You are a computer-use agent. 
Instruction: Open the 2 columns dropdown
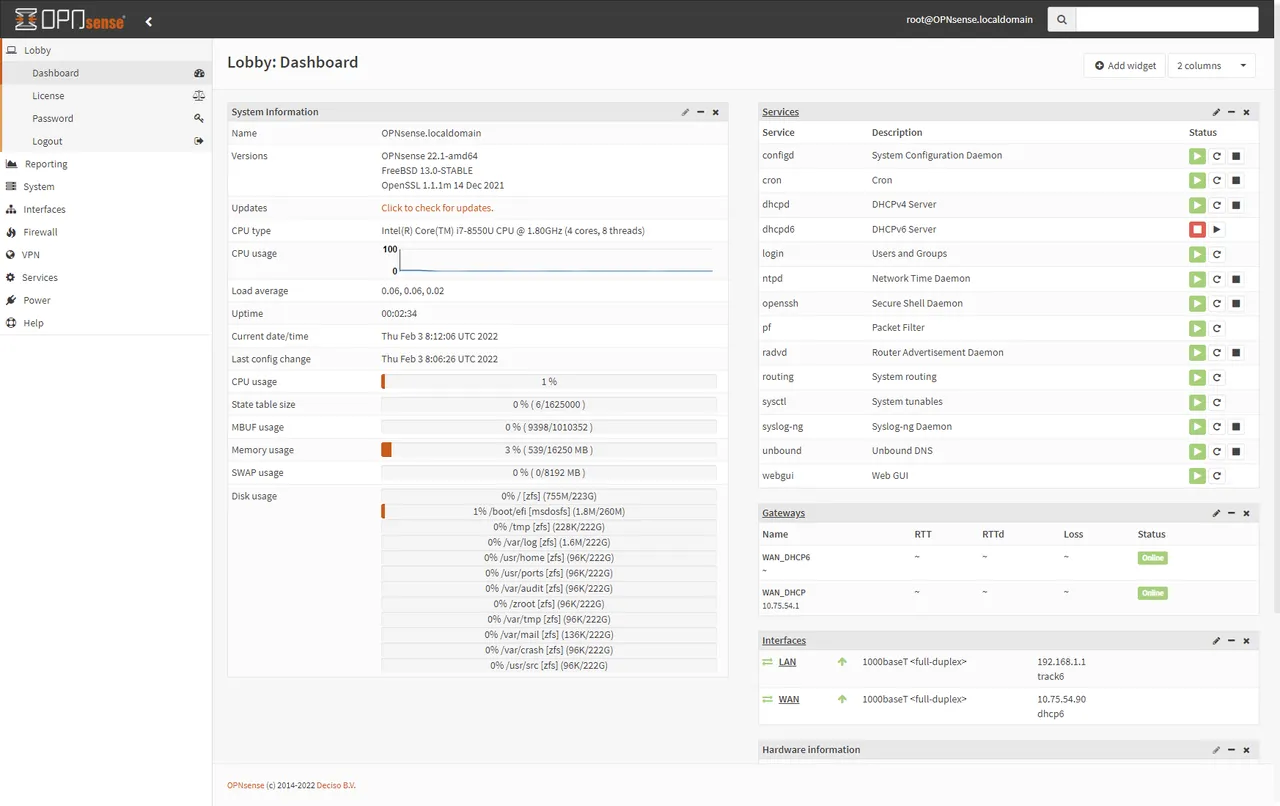coord(1212,65)
